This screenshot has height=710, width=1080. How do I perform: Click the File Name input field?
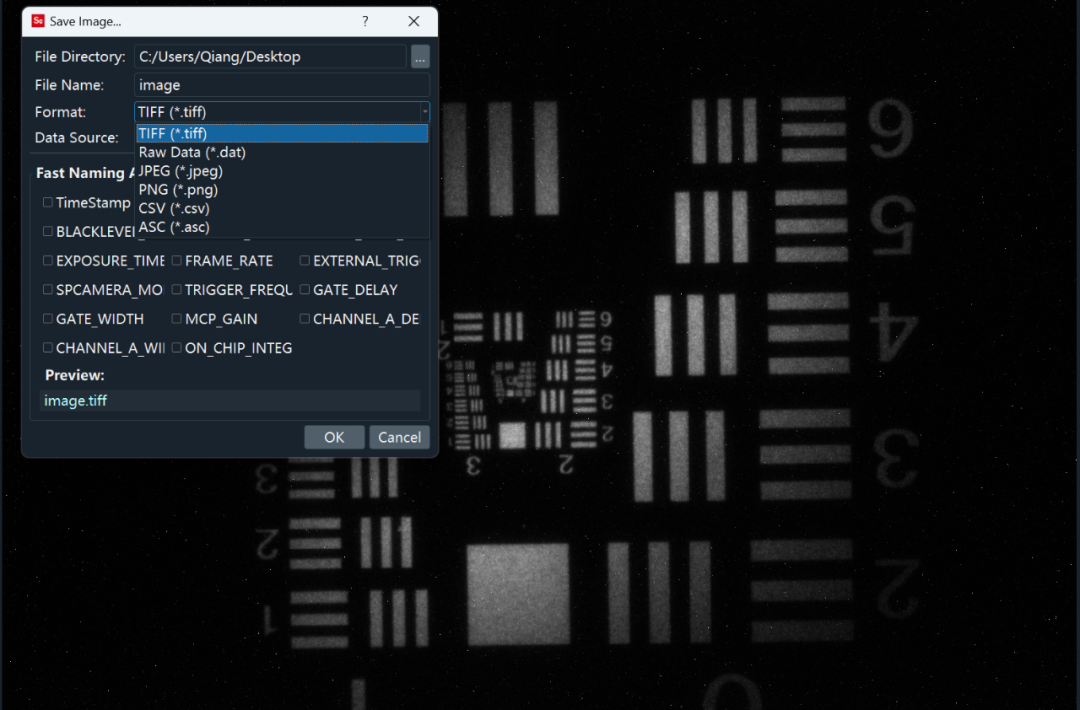click(x=282, y=85)
